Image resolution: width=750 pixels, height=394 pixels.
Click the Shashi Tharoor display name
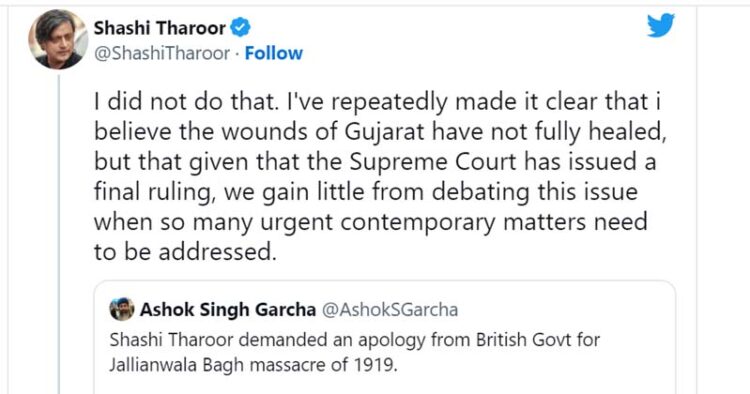[x=159, y=28]
